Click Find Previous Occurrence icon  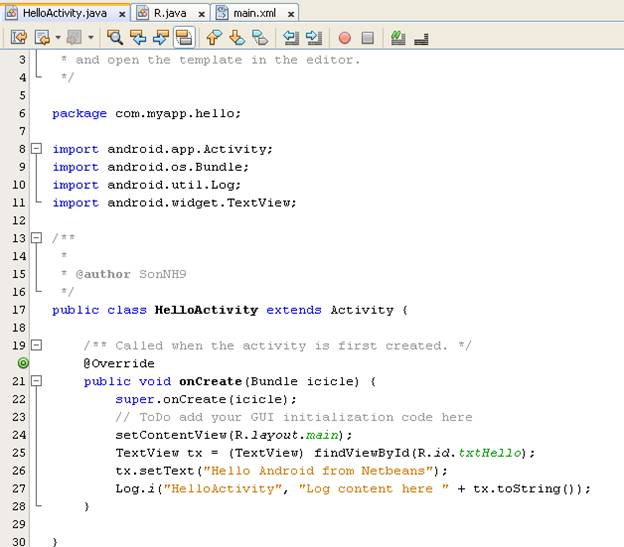(x=138, y=37)
